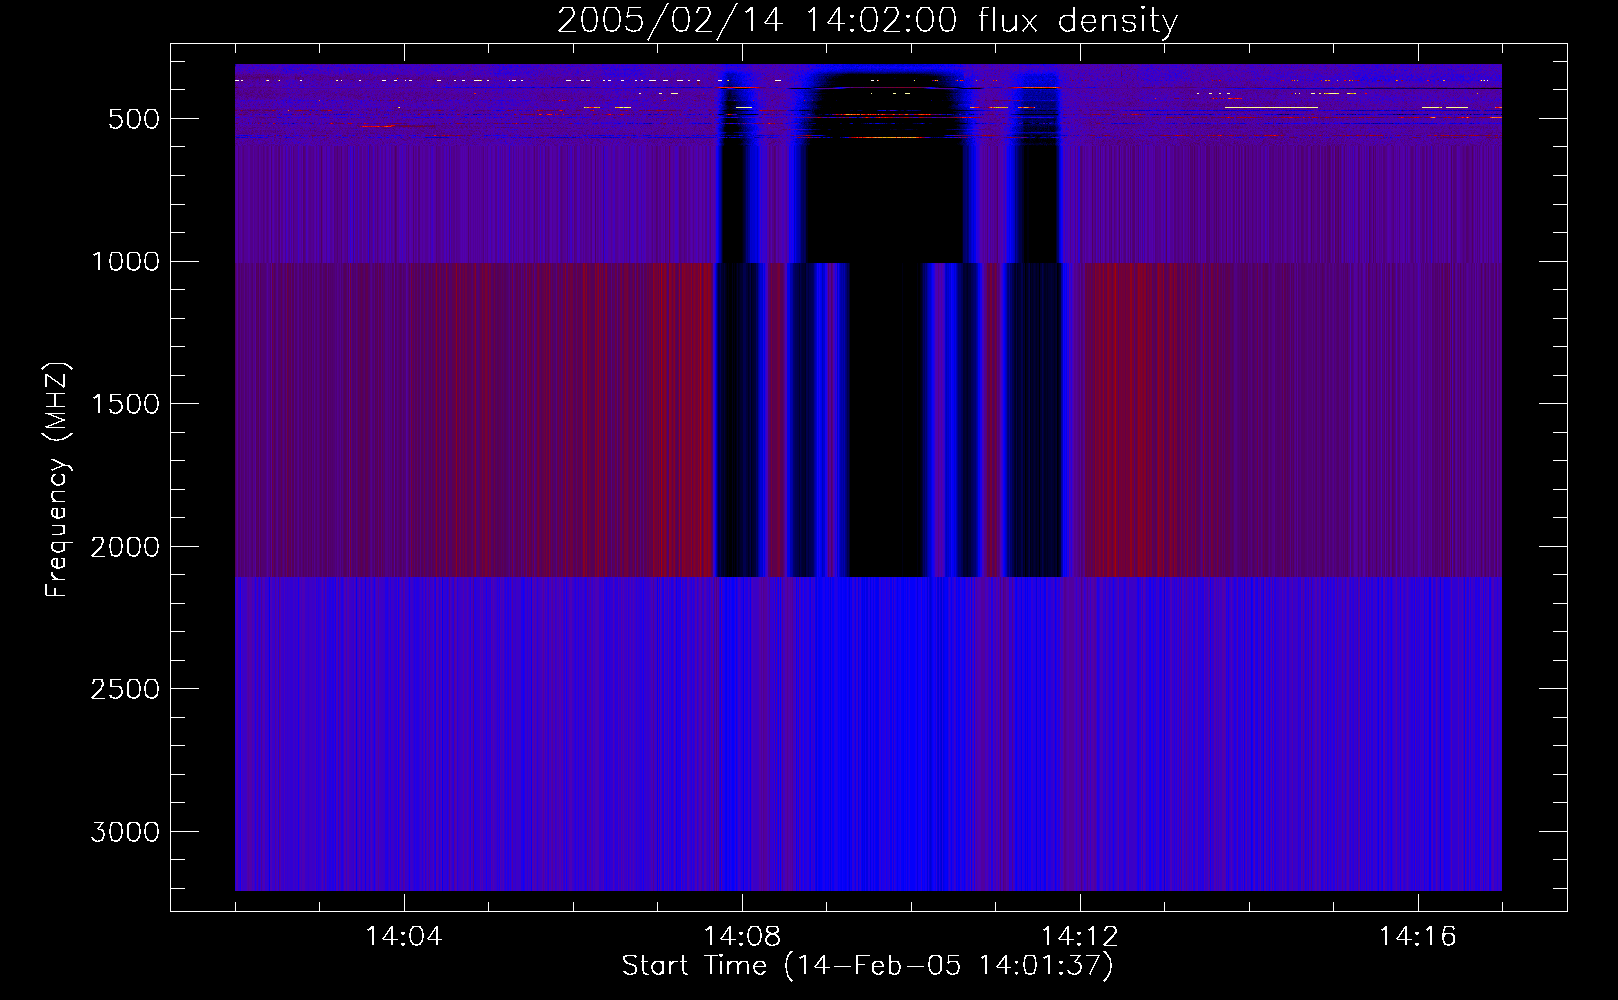Screen dimensions: 1618x1000
Task: Click the 14:08 time tick label
Action: pos(742,937)
